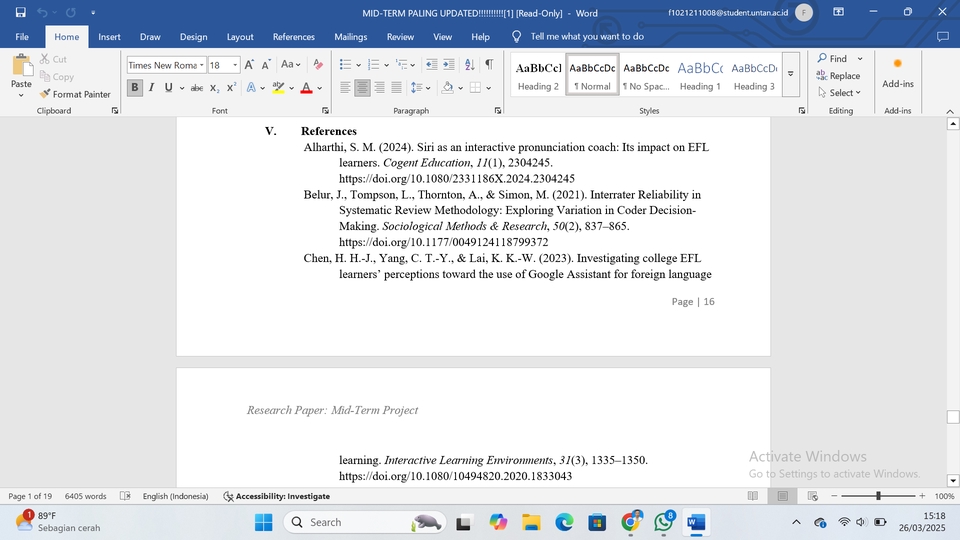Screen dimensions: 960x540
Task: Increase paragraph indent
Action: pyautogui.click(x=449, y=64)
